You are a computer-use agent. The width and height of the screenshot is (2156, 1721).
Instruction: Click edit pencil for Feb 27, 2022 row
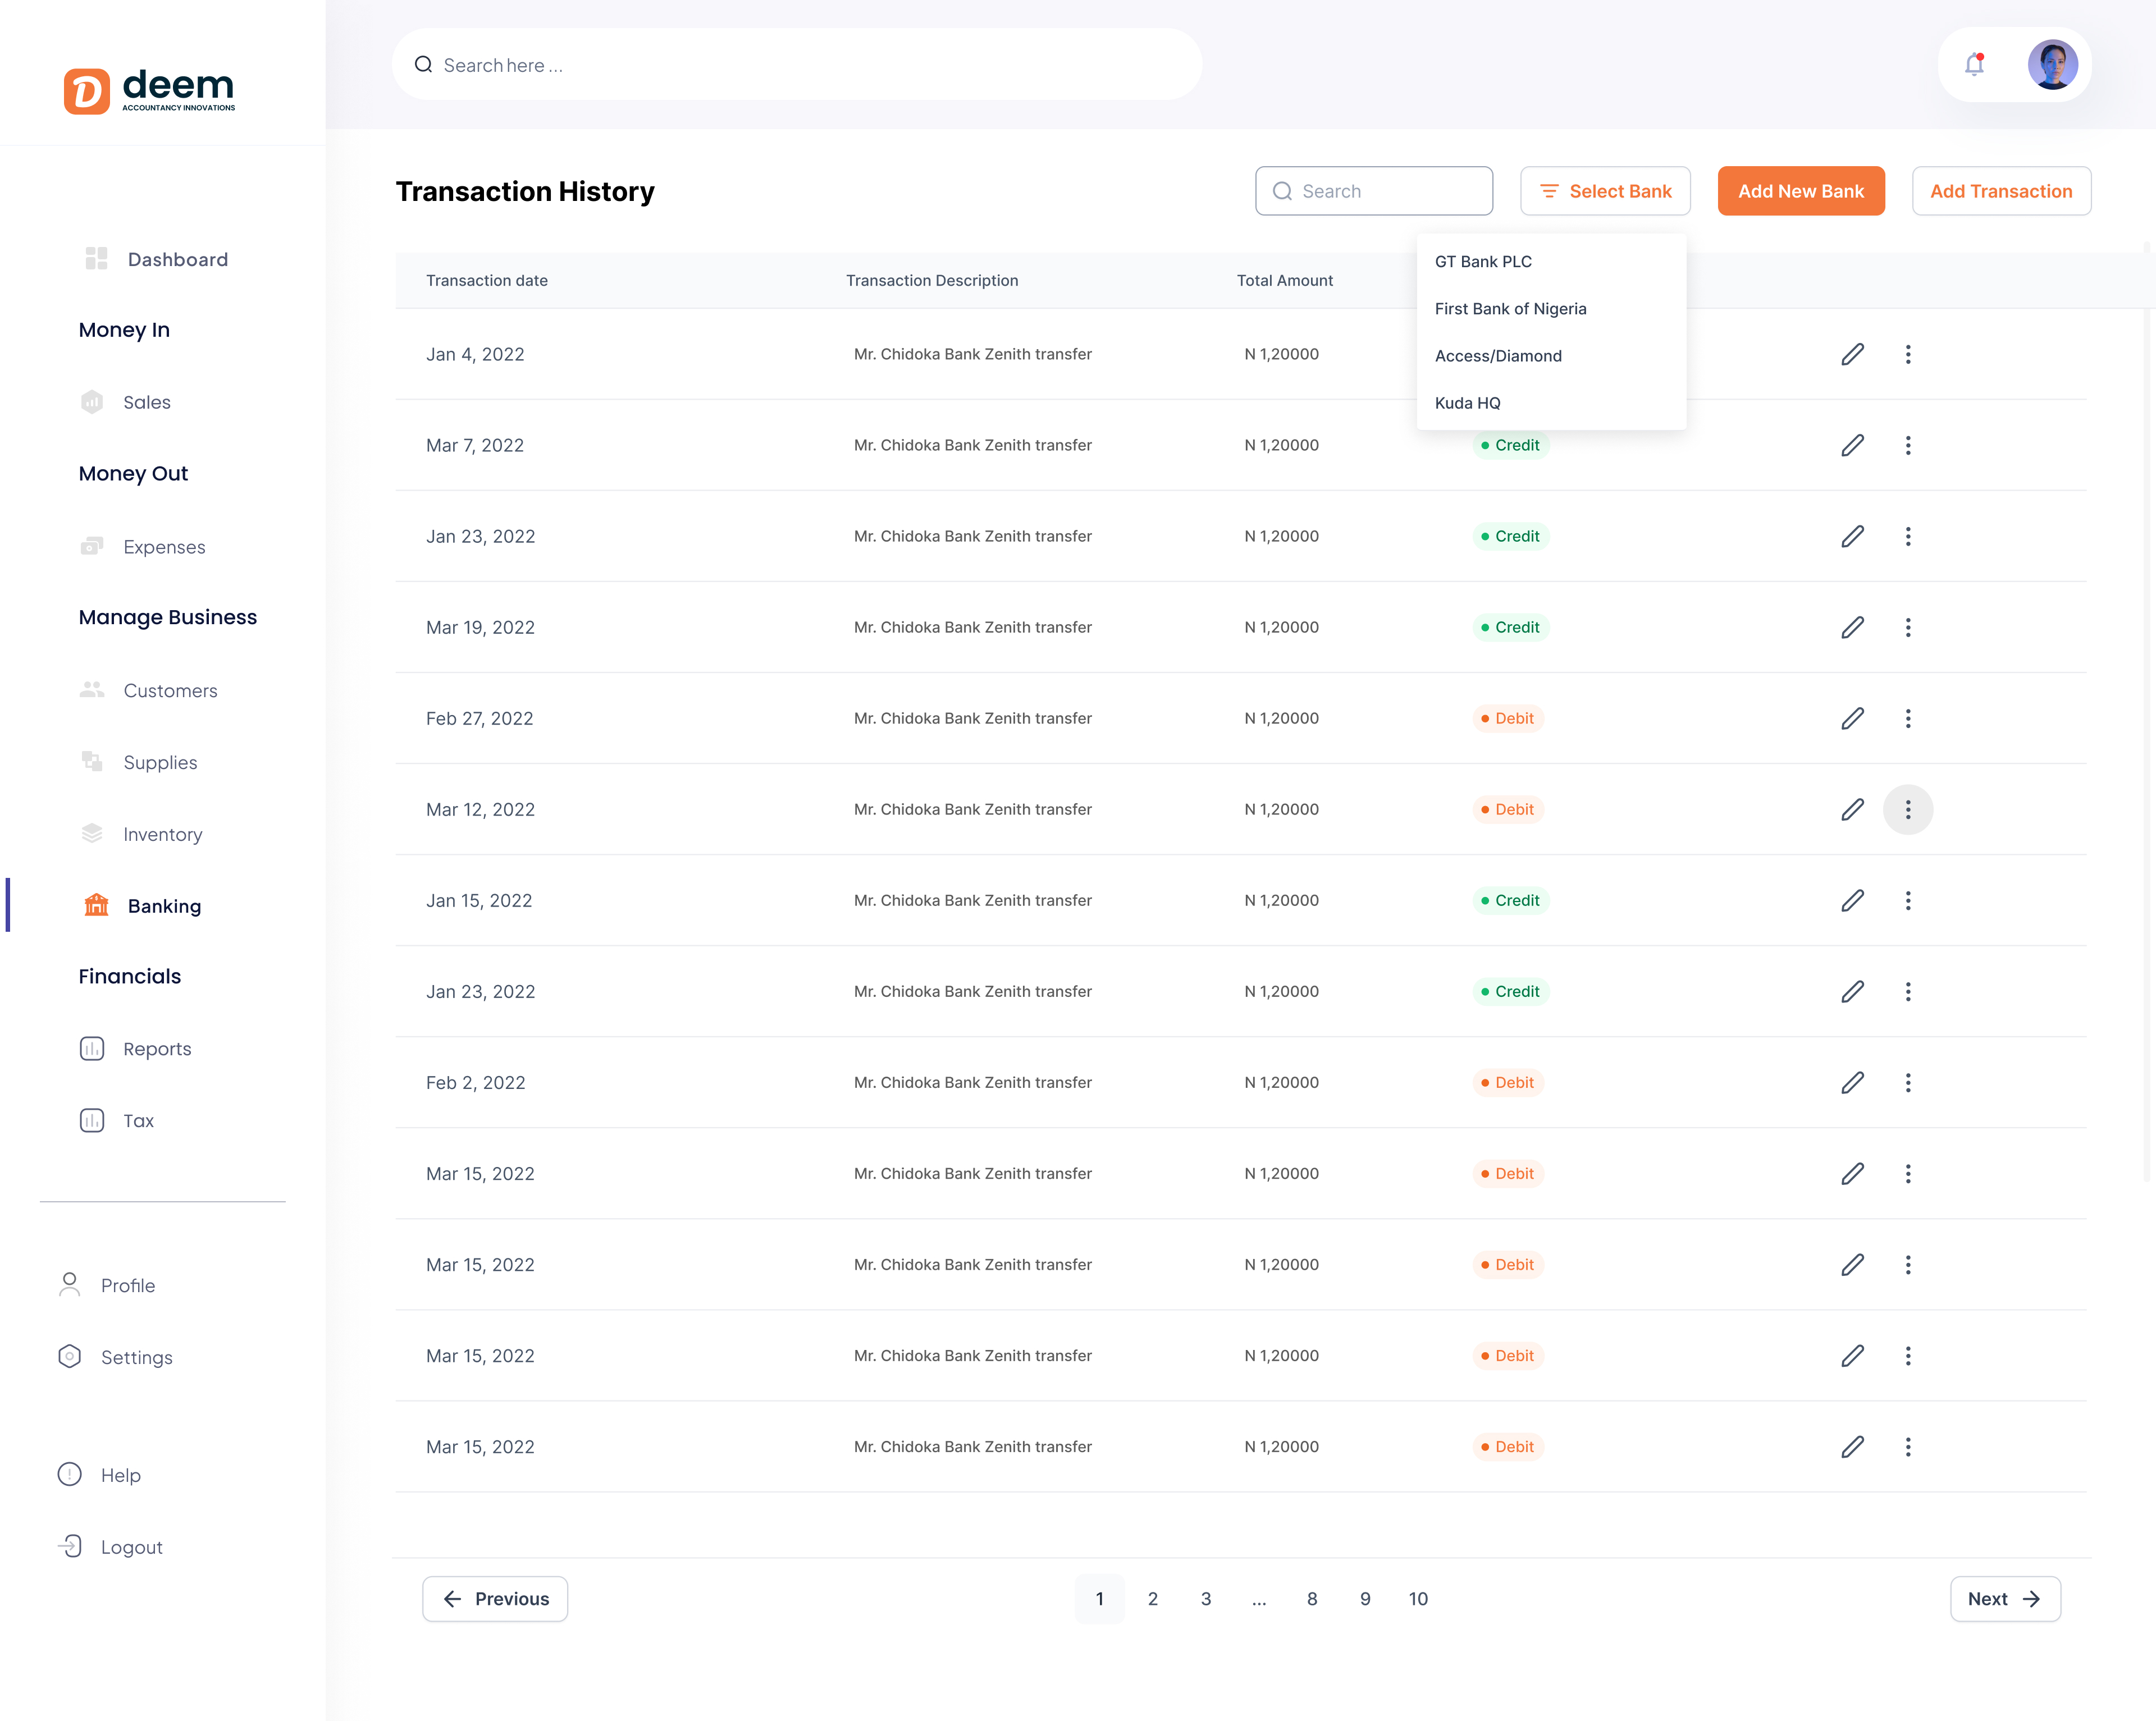coord(1852,718)
